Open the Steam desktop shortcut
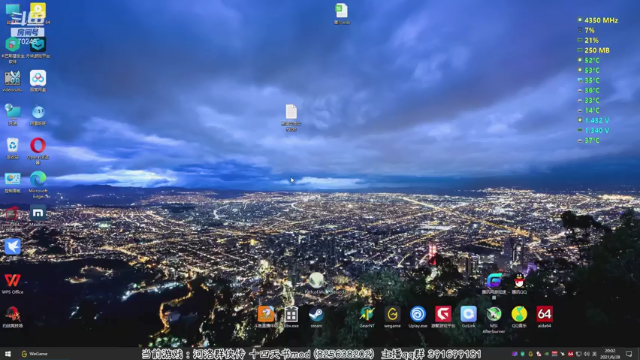The width and height of the screenshot is (640, 360). (x=316, y=316)
